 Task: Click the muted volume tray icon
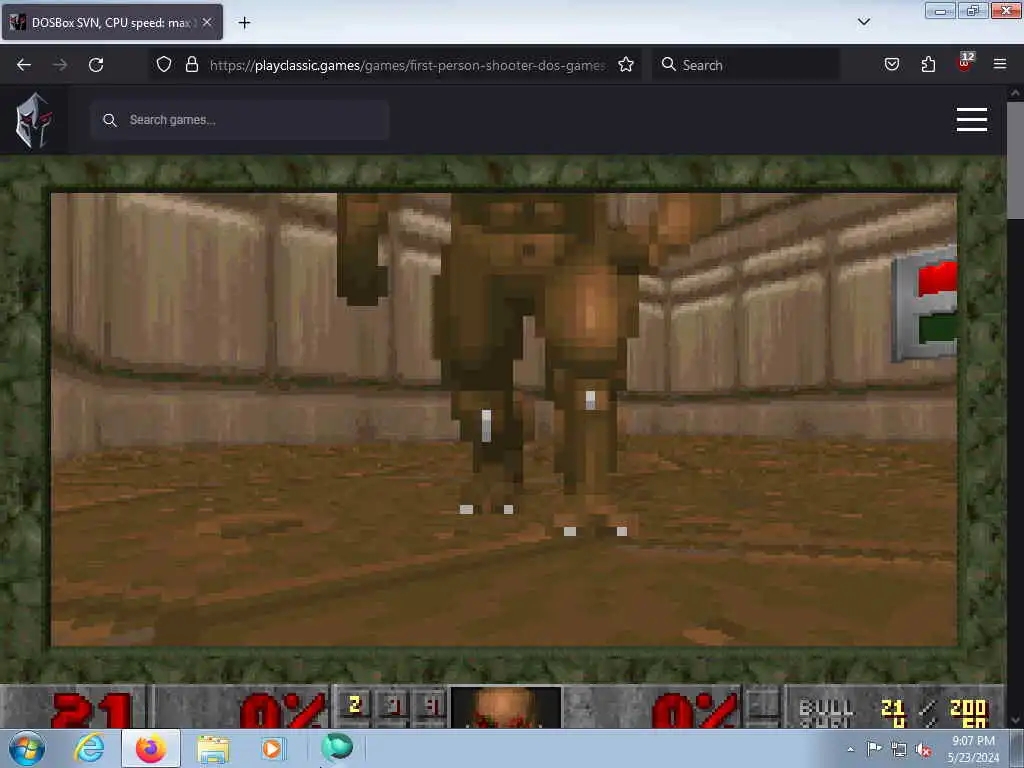[x=923, y=750]
